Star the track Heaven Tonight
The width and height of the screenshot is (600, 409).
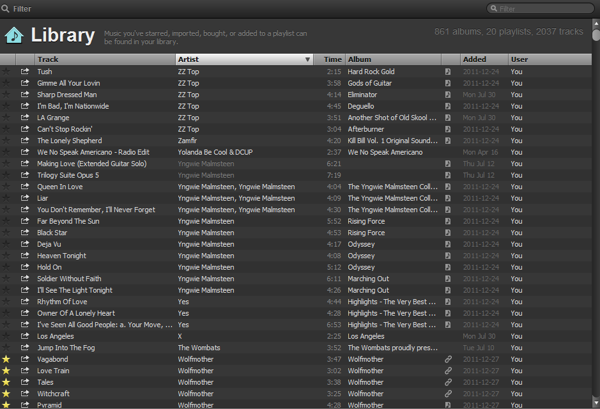pos(6,255)
